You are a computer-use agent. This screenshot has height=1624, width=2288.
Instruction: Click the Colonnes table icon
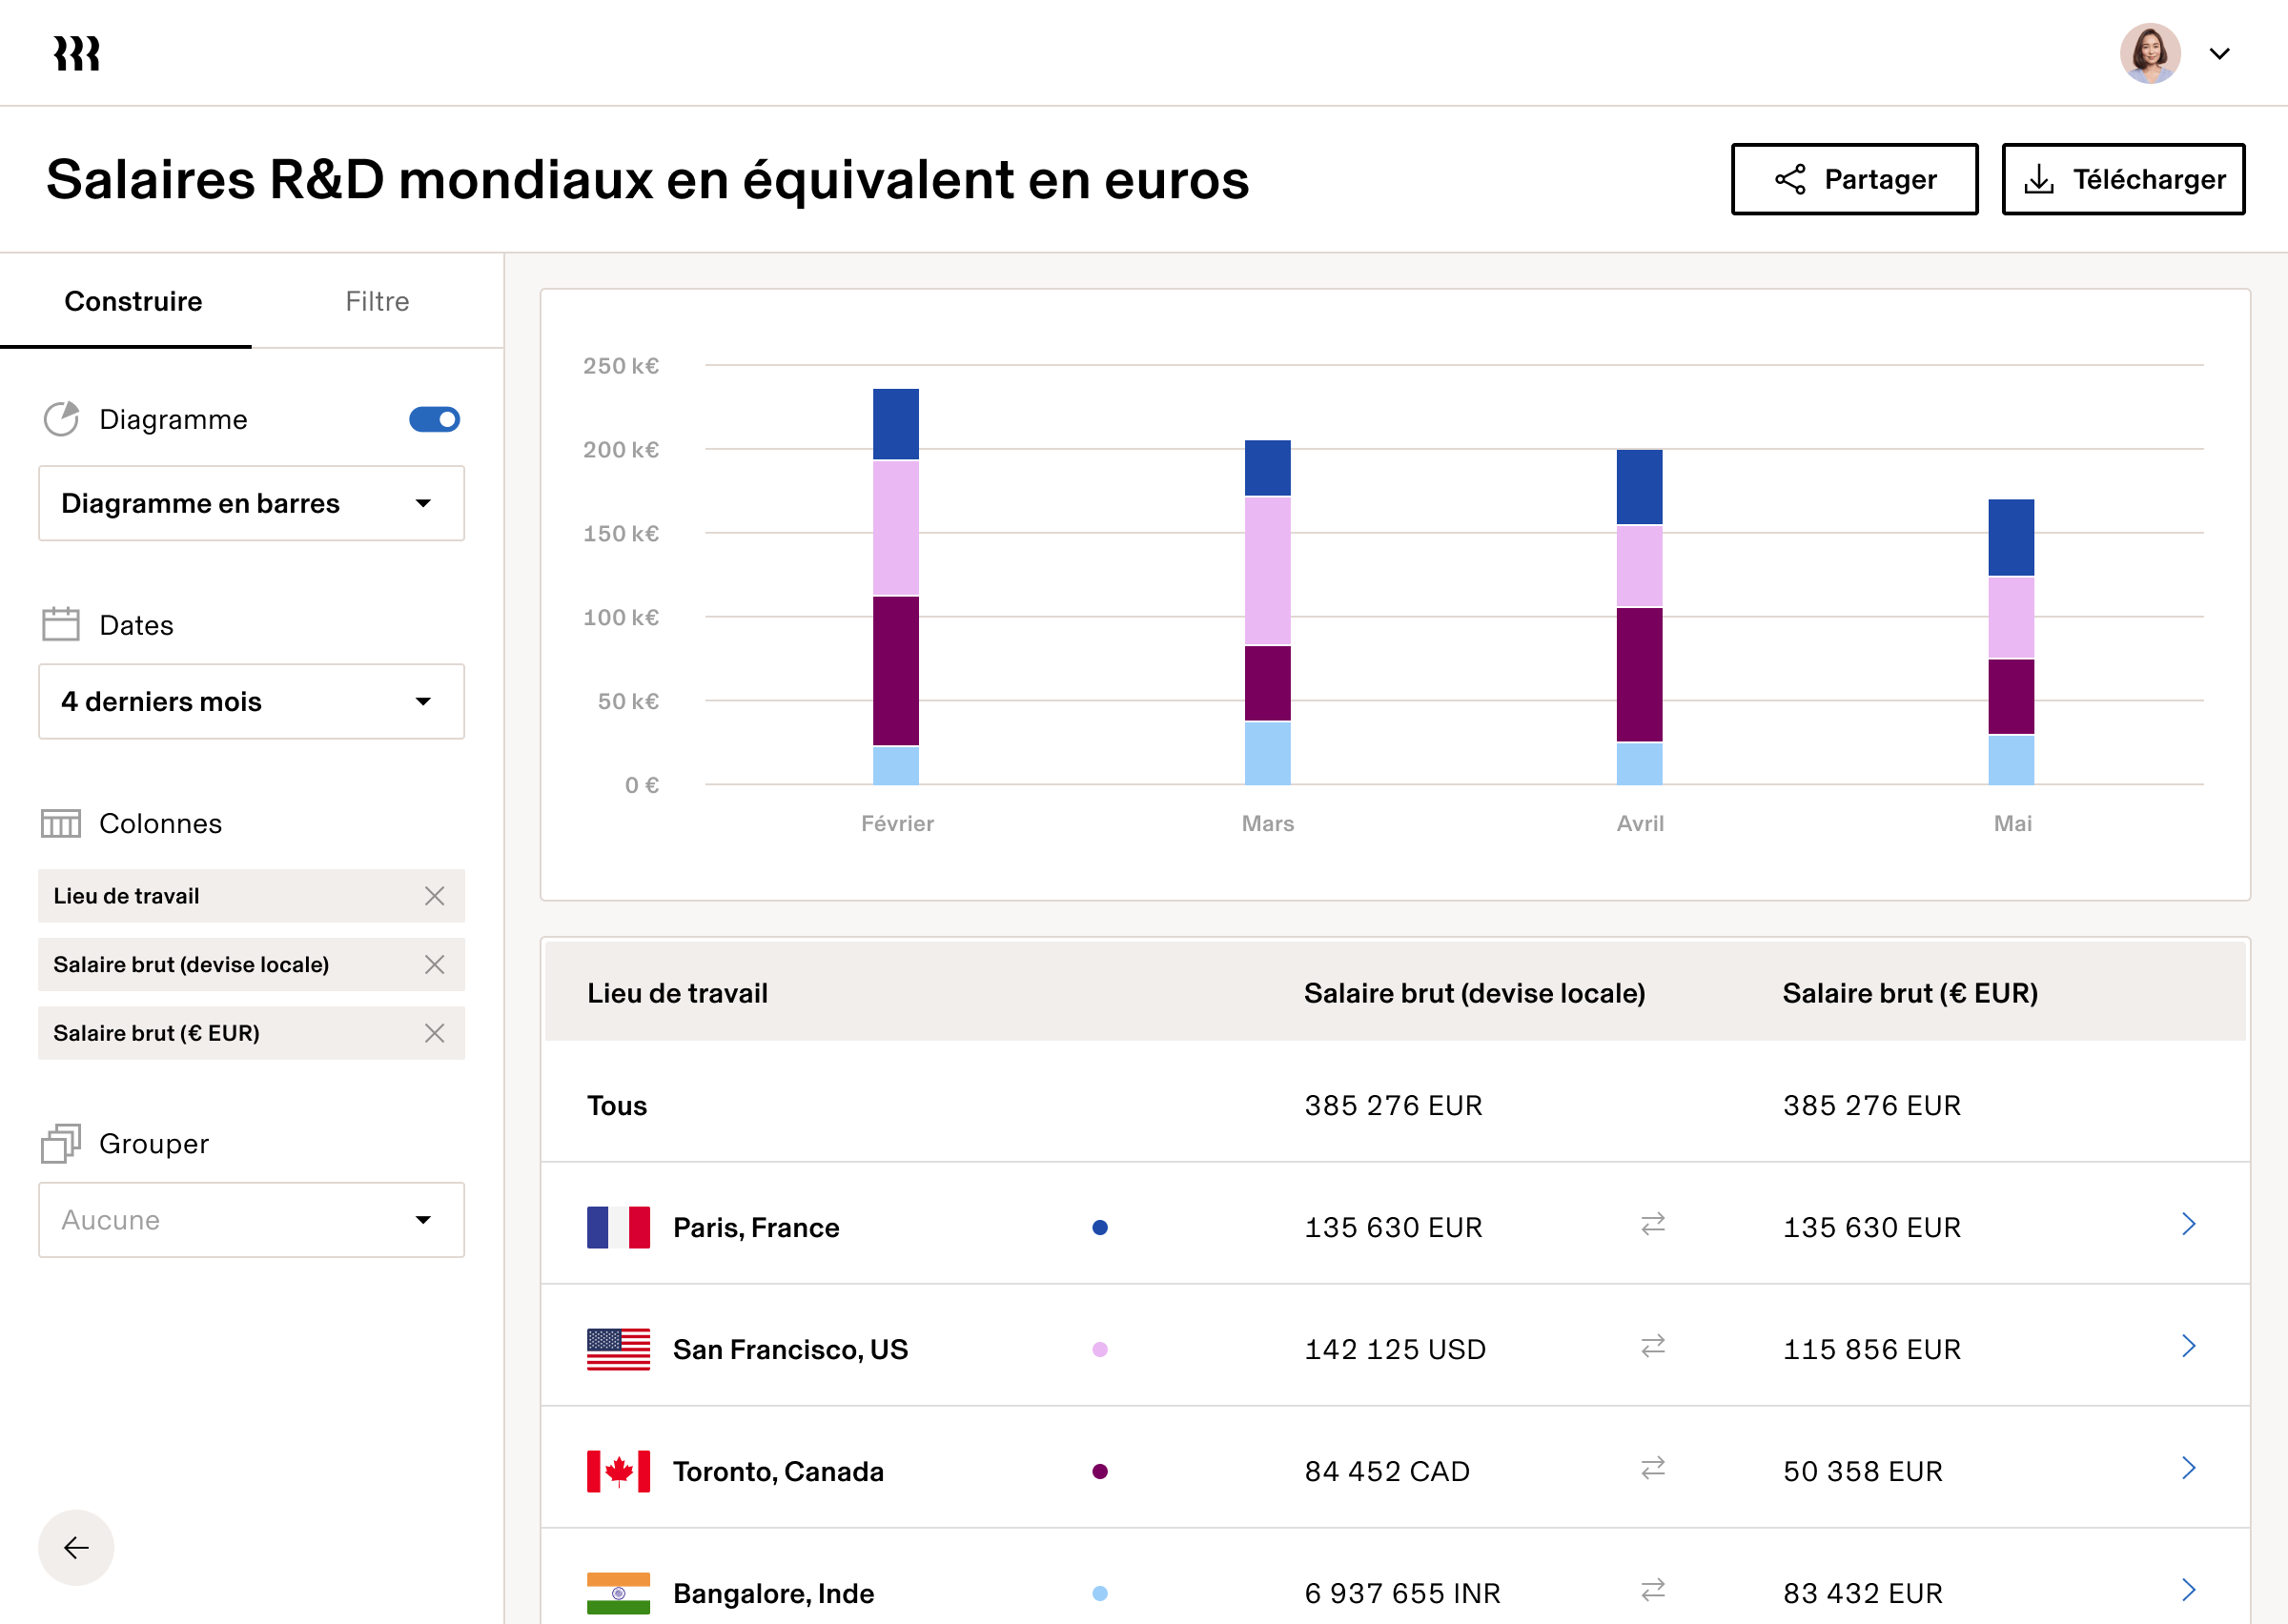pyautogui.click(x=61, y=823)
